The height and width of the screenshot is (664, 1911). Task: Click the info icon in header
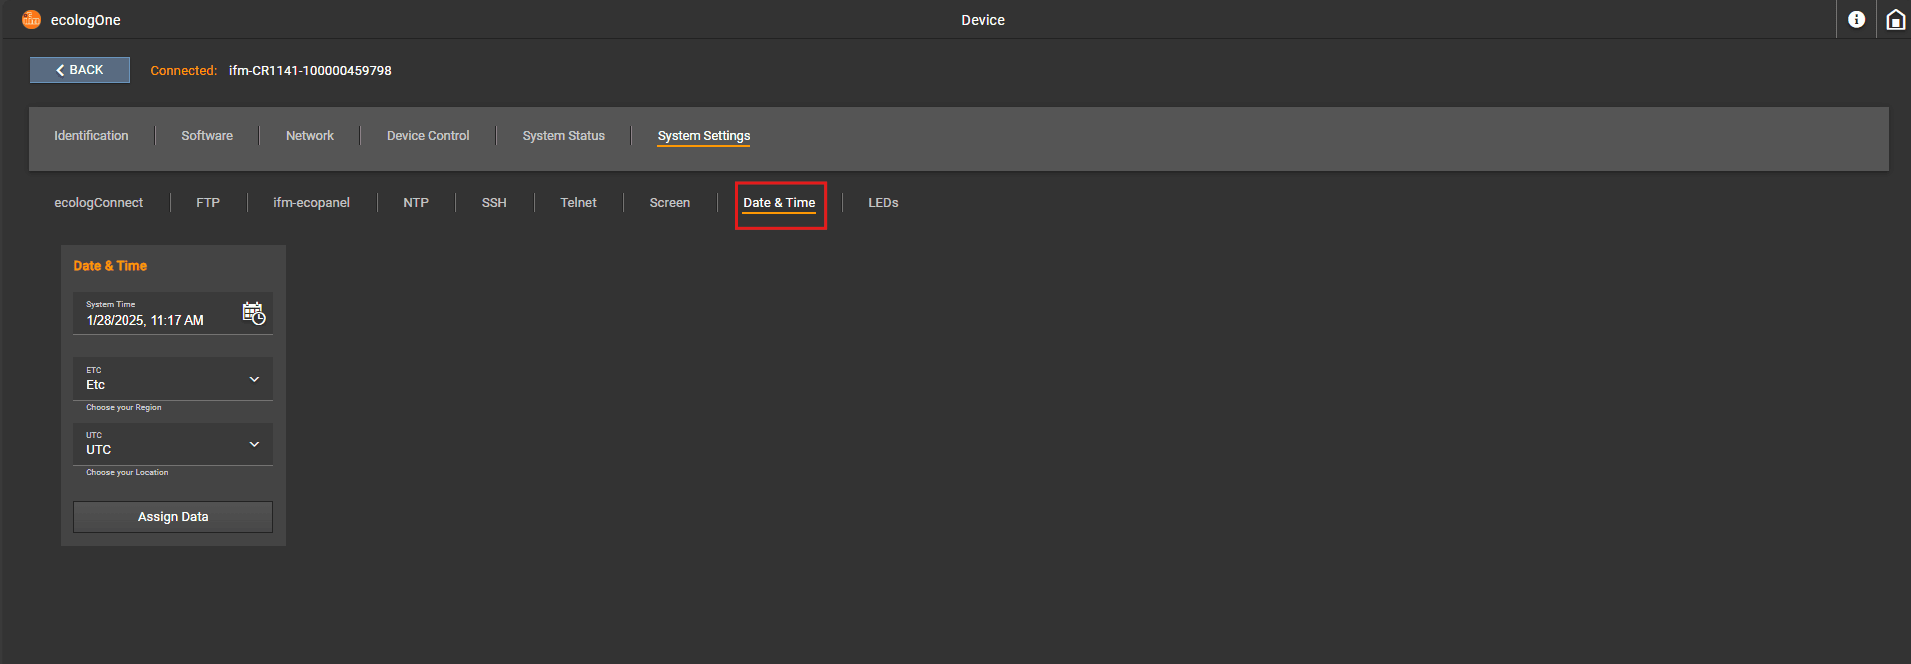1856,20
